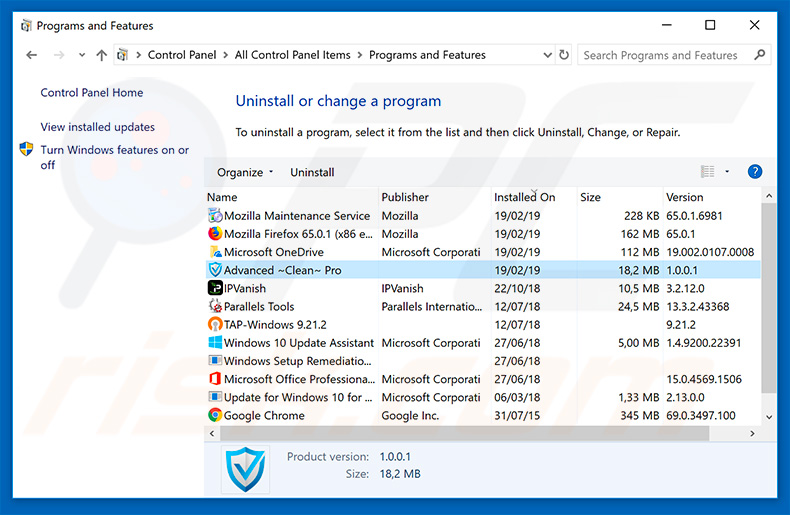Open the More view options dropdown arrow
790x515 pixels.
coord(727,172)
